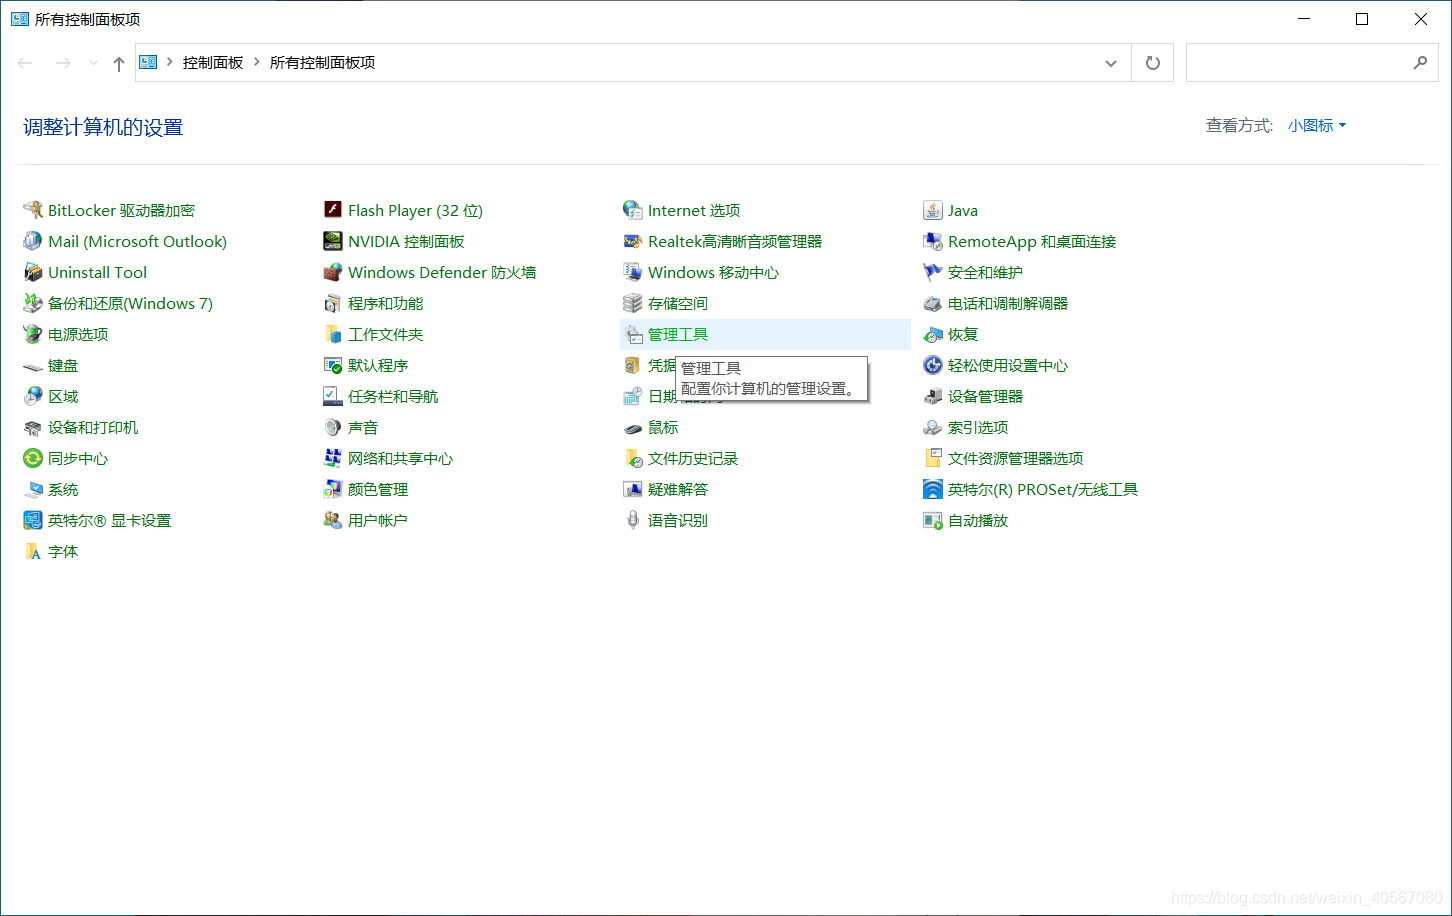
Task: Click the search magnifier icon
Action: click(1420, 63)
